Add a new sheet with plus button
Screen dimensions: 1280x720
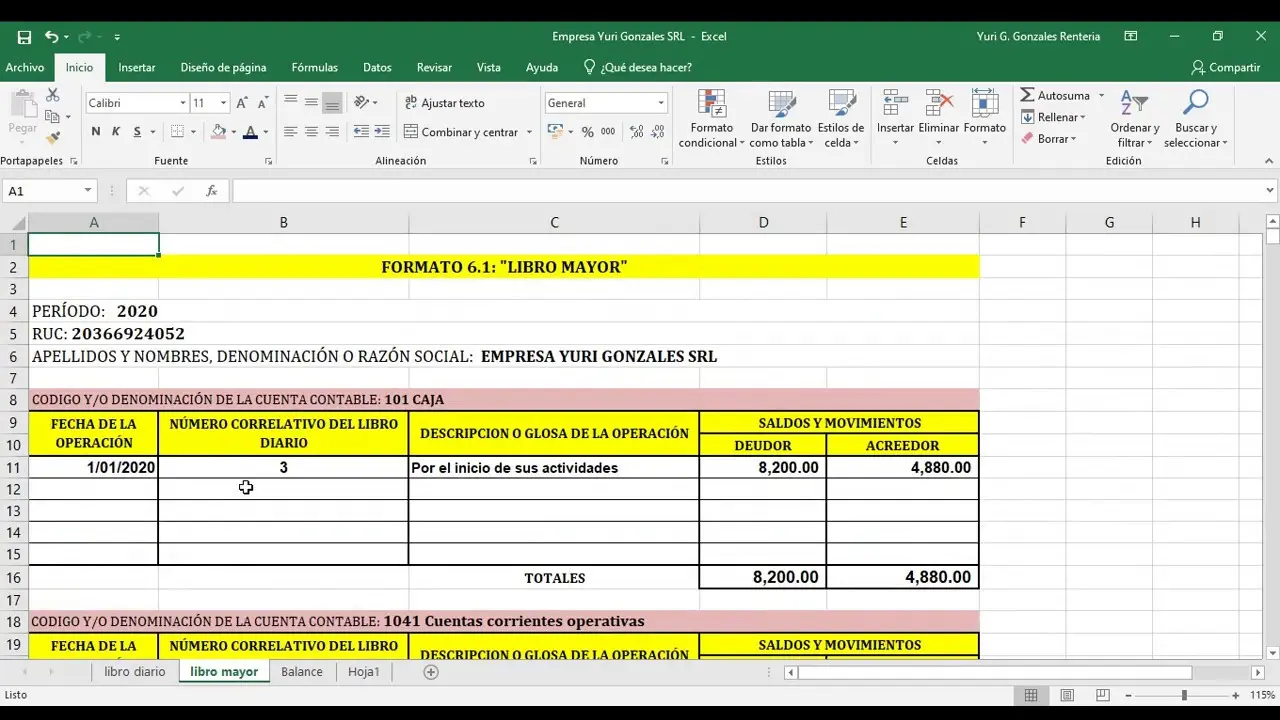[x=431, y=672]
